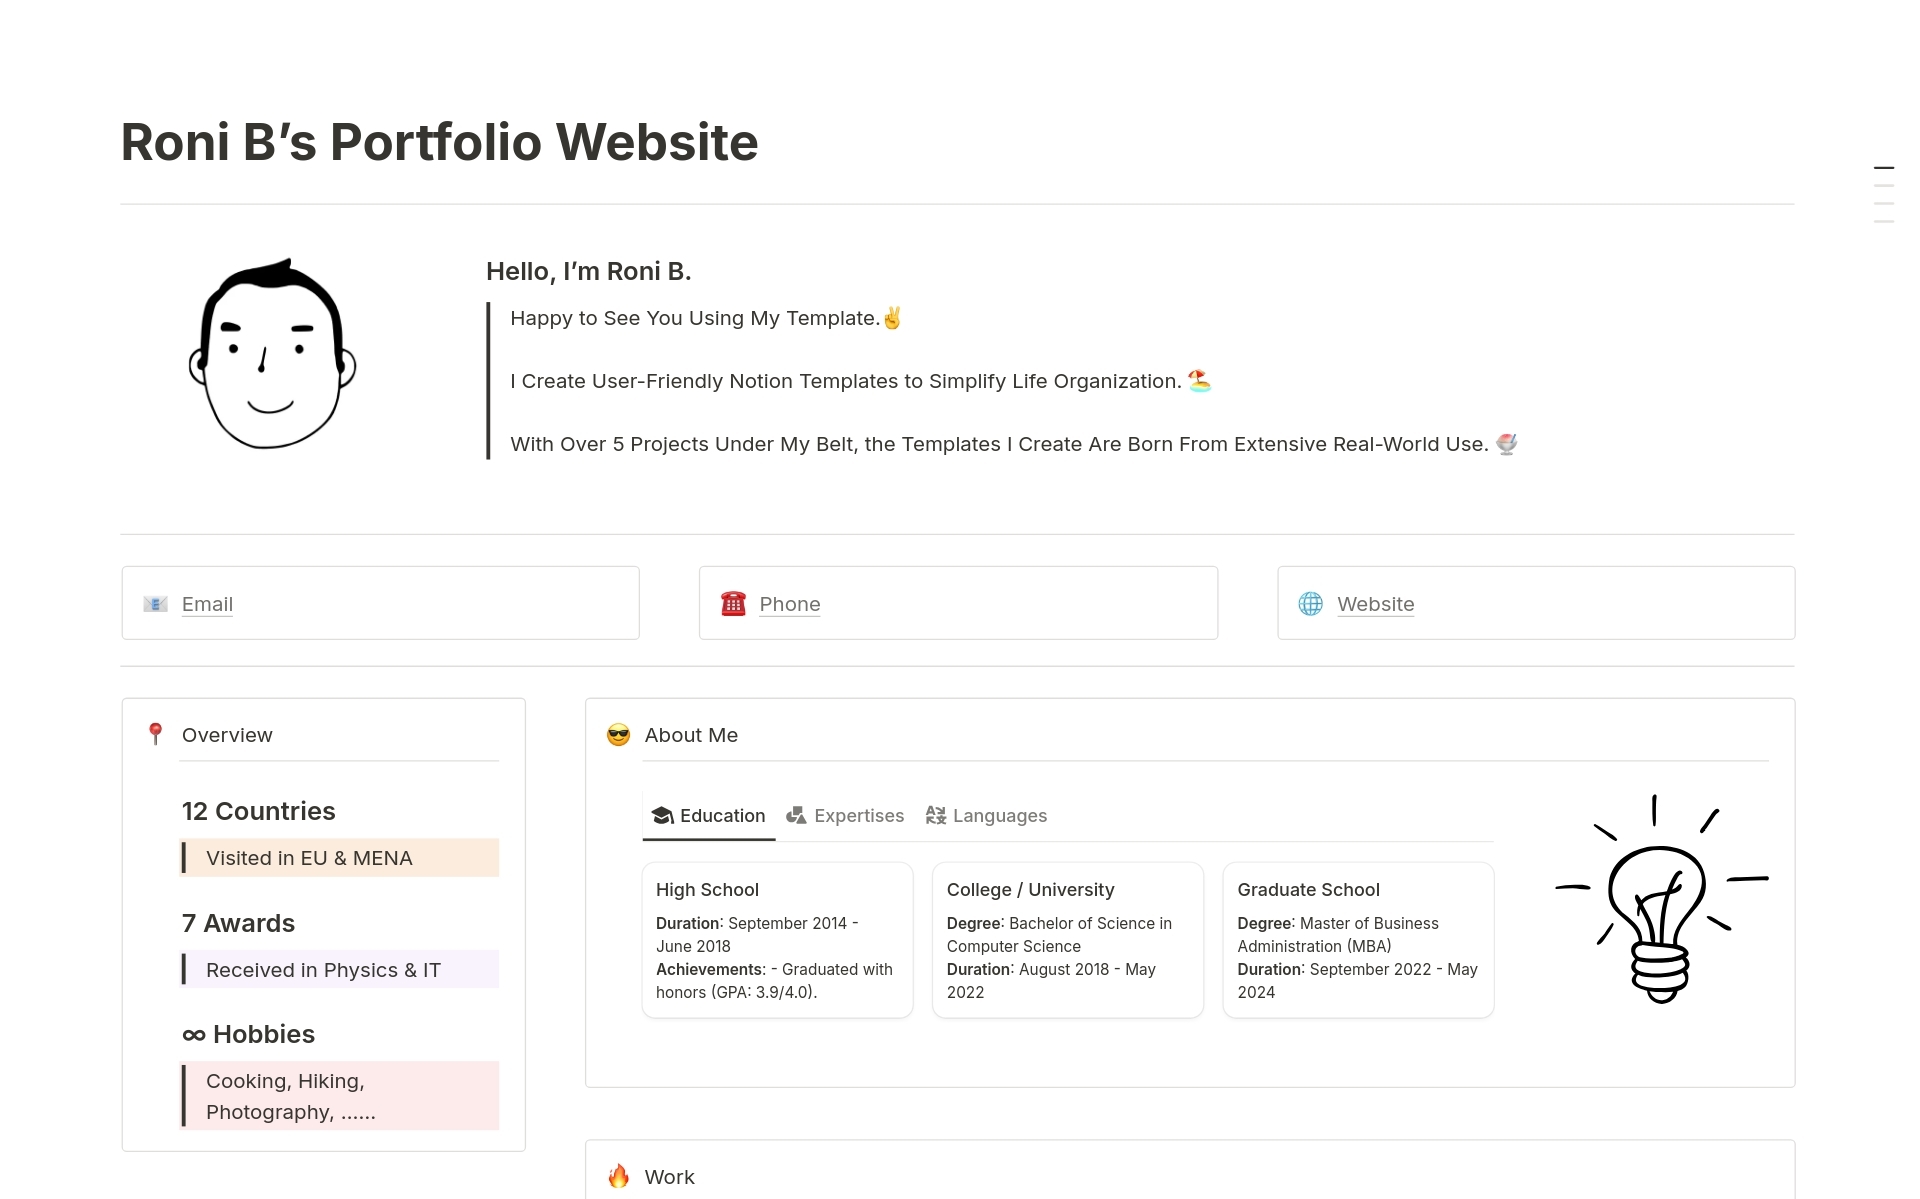Open the Website link

1375,604
